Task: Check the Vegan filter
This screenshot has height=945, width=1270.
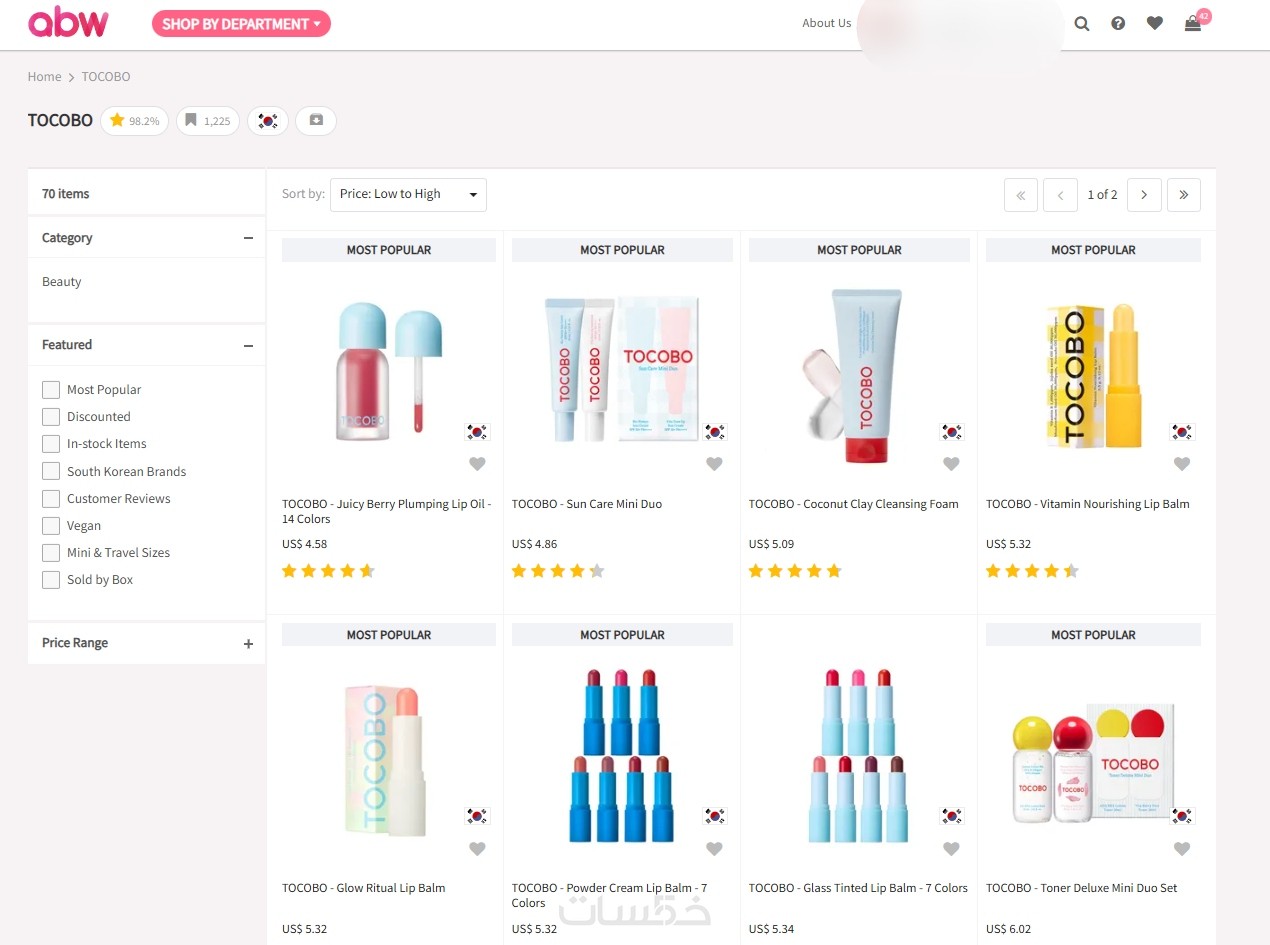Action: (51, 525)
